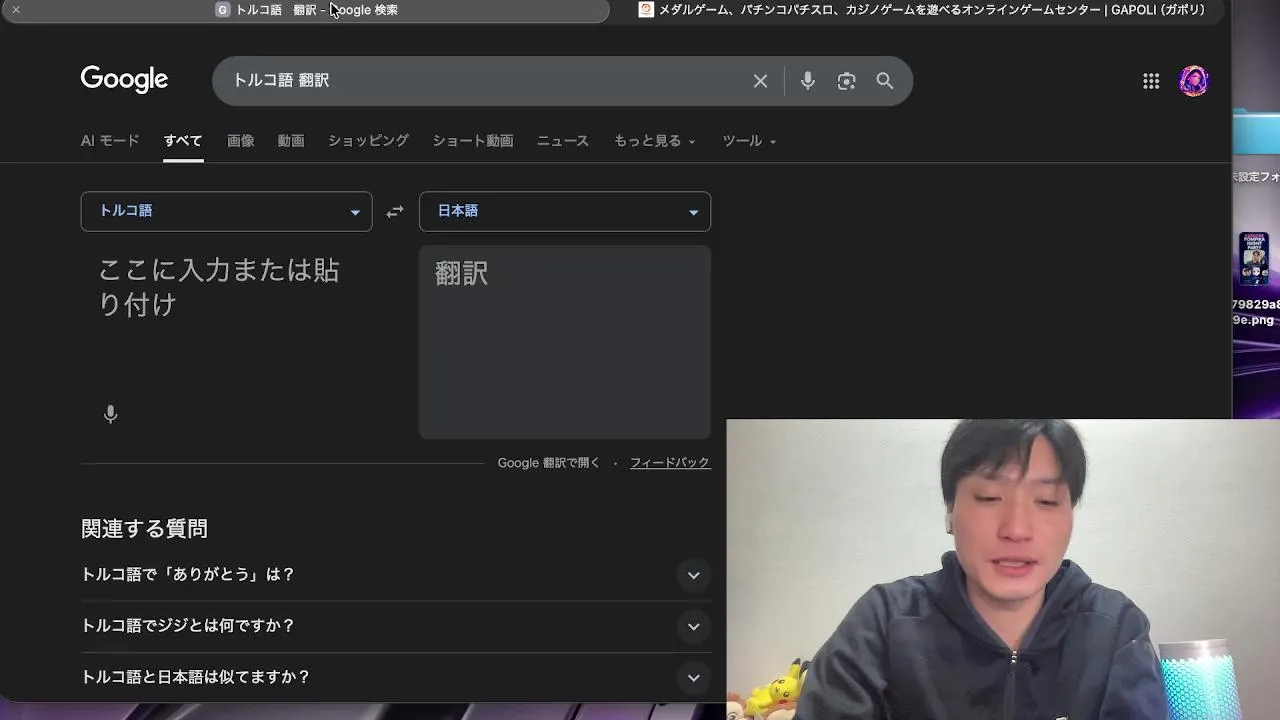The height and width of the screenshot is (720, 1280).
Task: Switch to the GAPOLI browser tab
Action: pos(920,10)
